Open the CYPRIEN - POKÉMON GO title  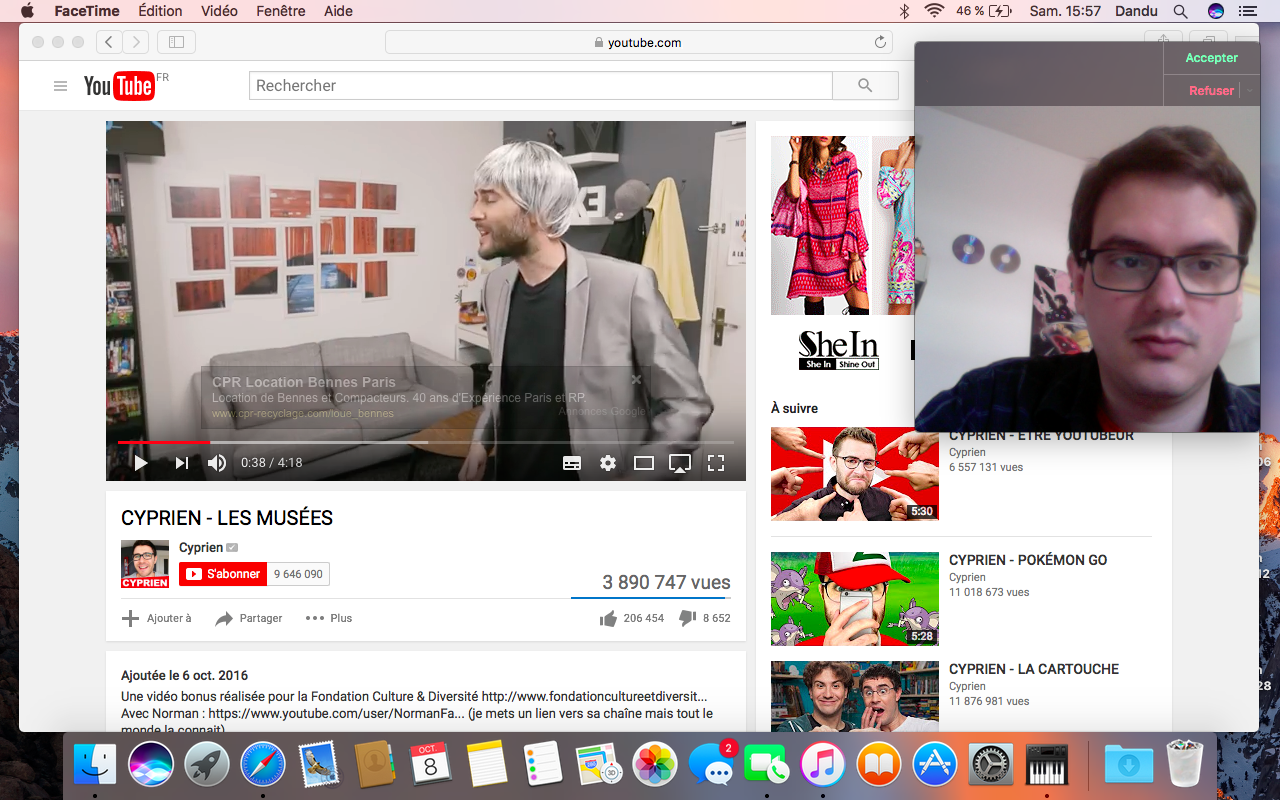1028,560
